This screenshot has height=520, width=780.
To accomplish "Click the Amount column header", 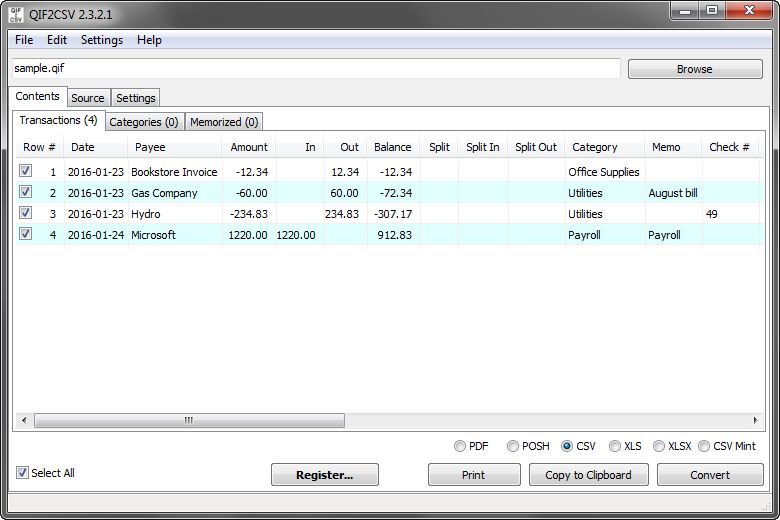I will point(249,147).
